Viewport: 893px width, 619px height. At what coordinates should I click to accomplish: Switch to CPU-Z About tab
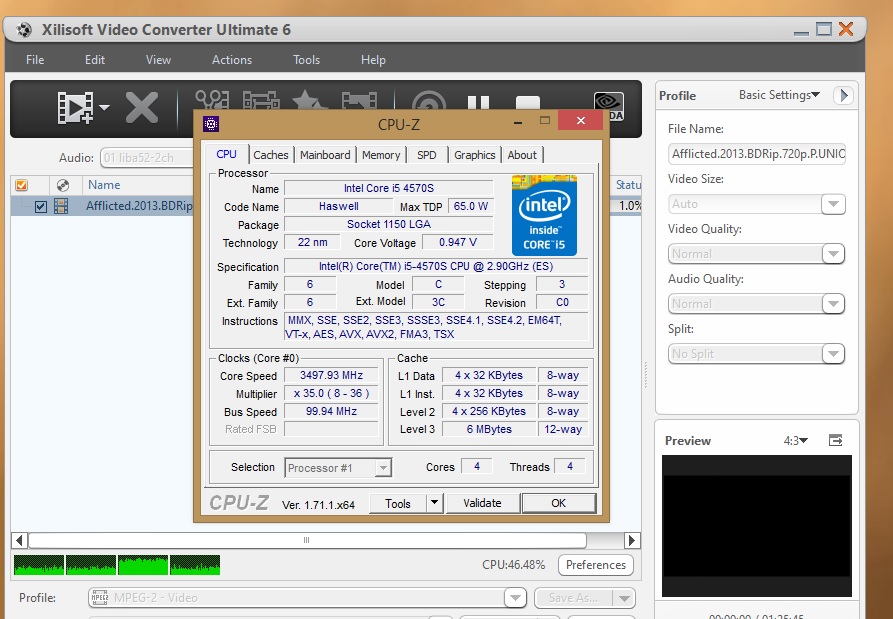pyautogui.click(x=522, y=155)
